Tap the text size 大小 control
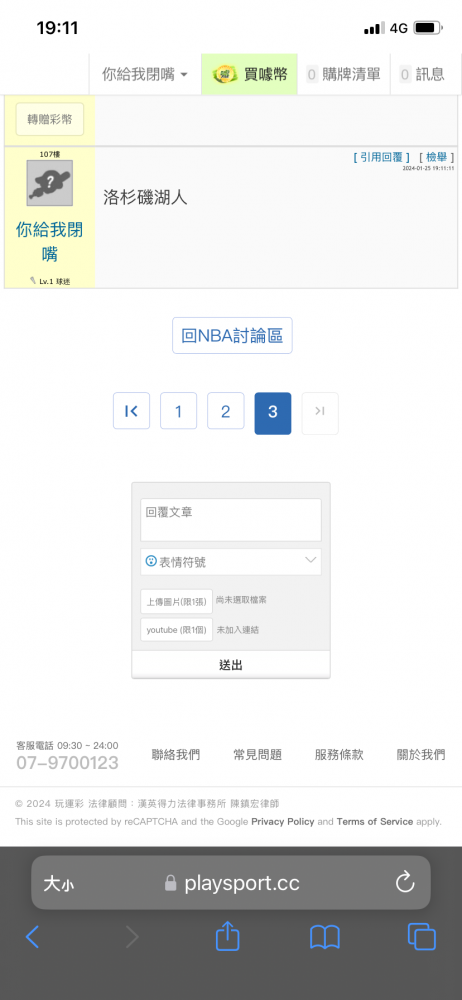Viewport: 462px width, 1000px height. click(59, 883)
